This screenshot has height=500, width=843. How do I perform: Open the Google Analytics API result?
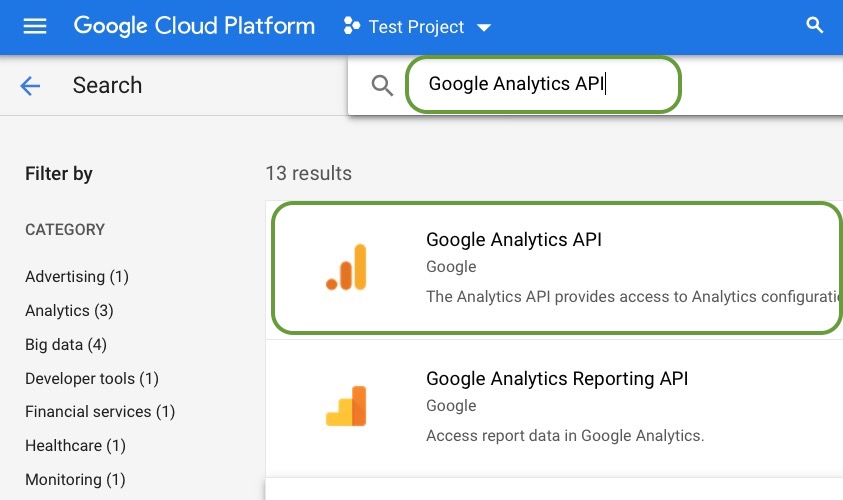[514, 240]
